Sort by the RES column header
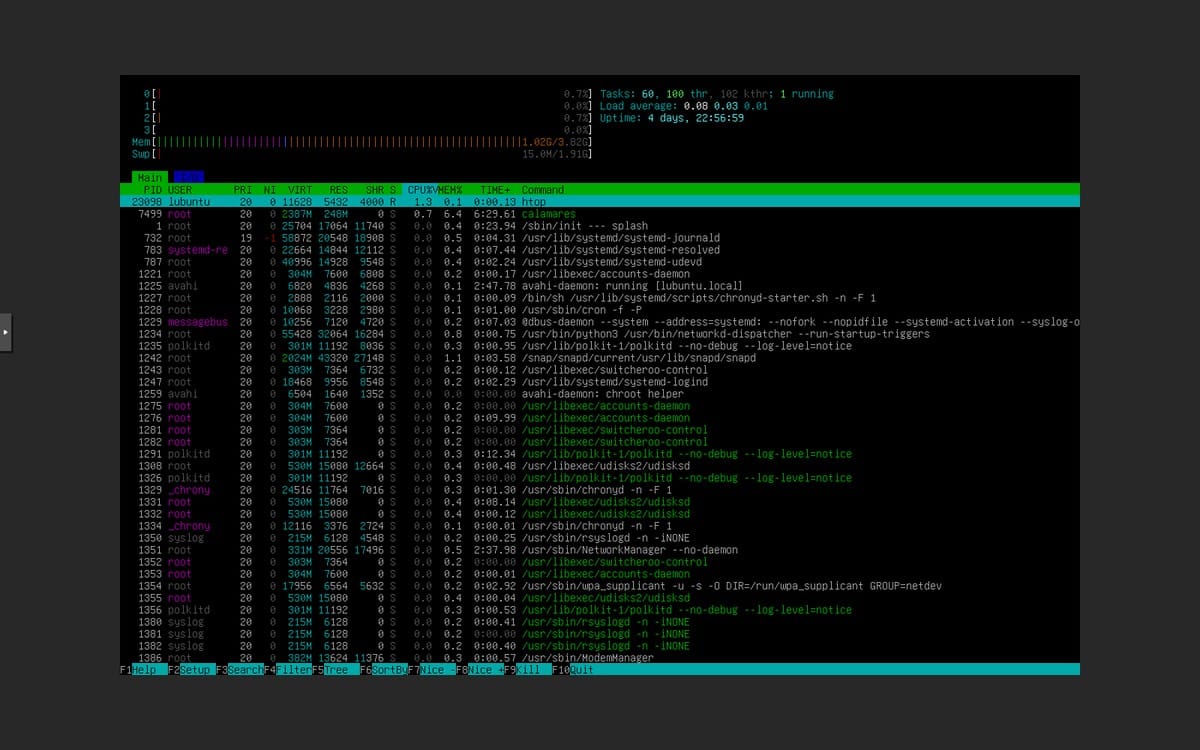Screen dimensions: 1200x750 pos(339,189)
